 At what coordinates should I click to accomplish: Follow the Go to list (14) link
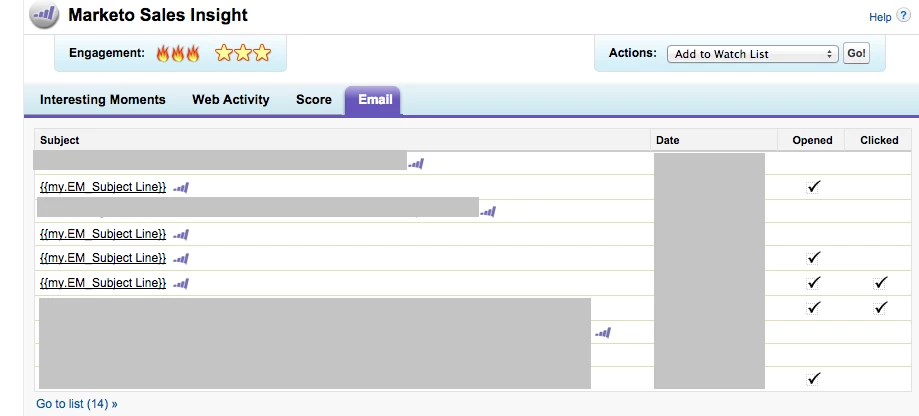77,404
